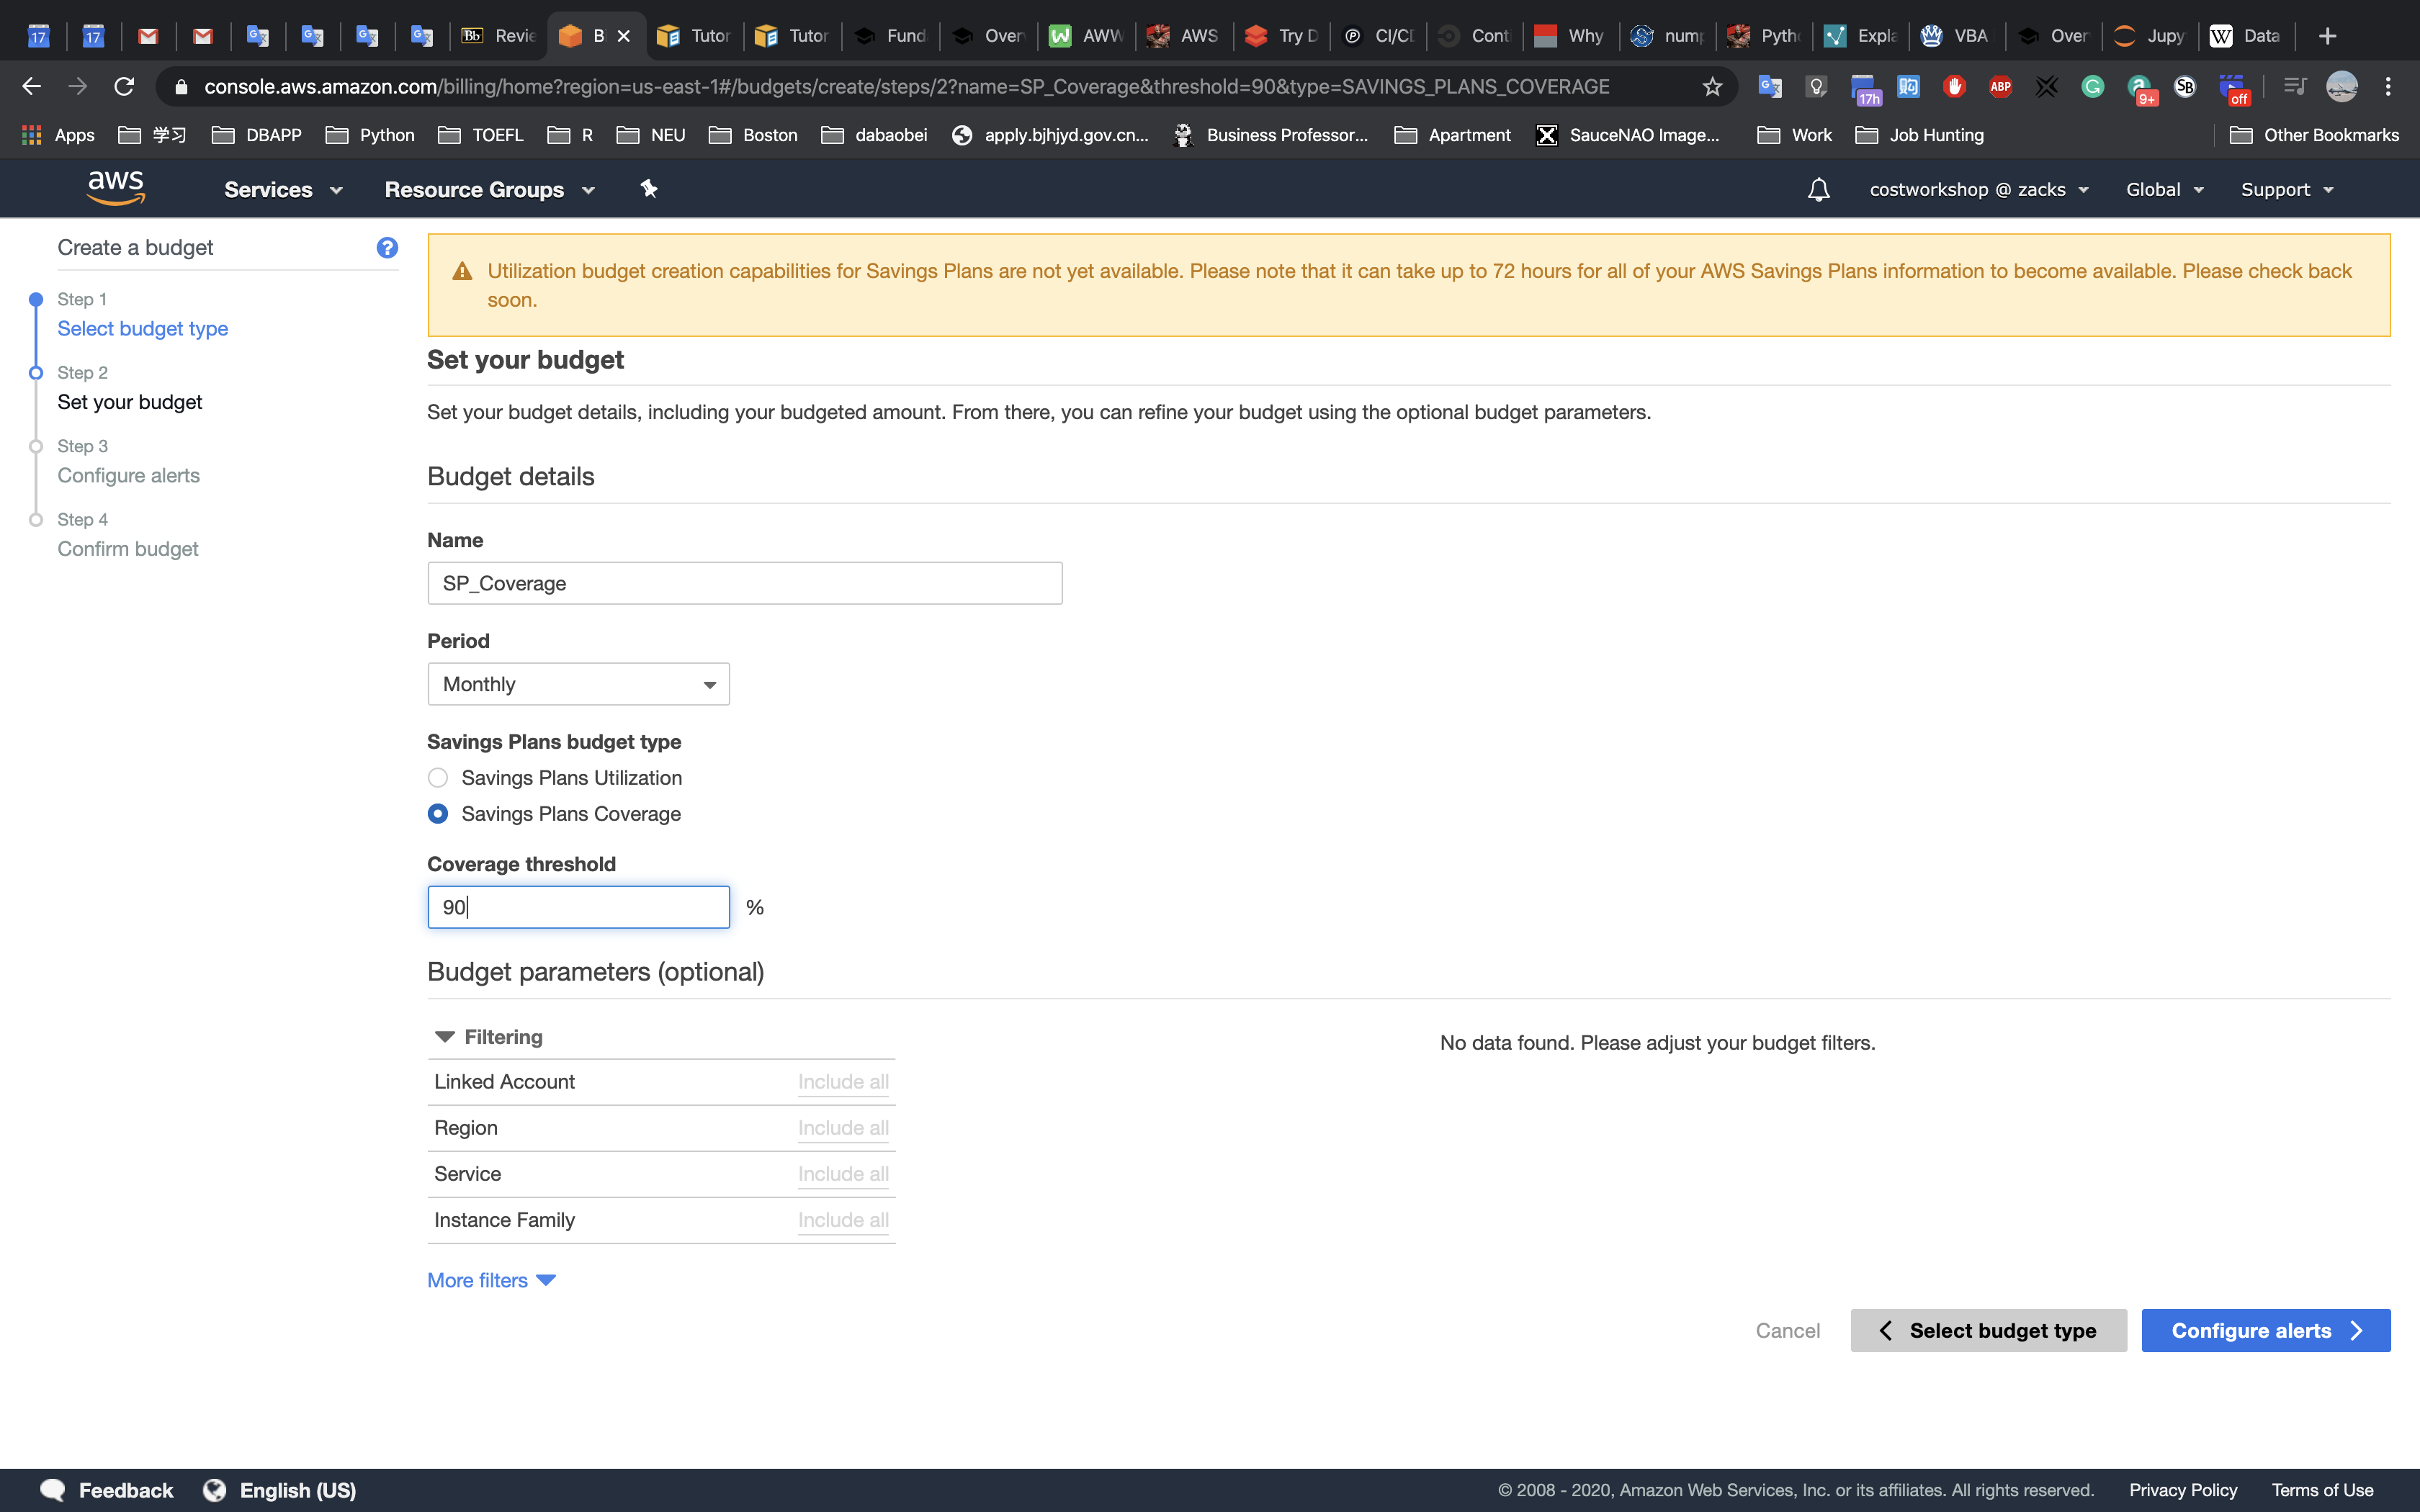Open the Services menu
This screenshot has height=1512, width=2420.
[283, 189]
